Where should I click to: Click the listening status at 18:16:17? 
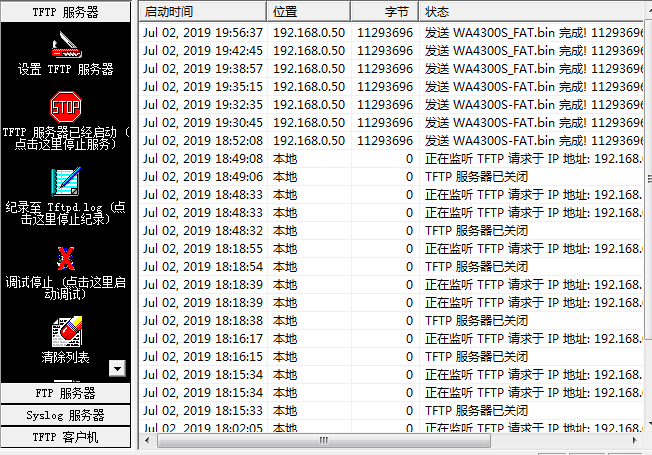[x=534, y=339]
